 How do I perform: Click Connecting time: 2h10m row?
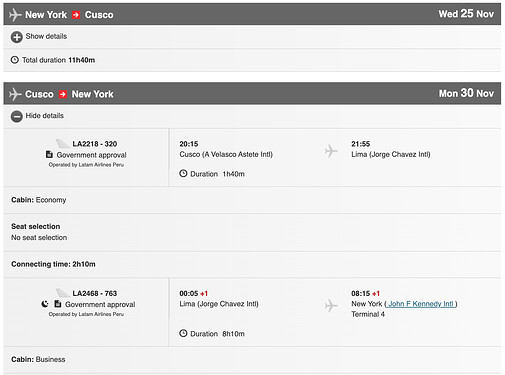coord(252,264)
